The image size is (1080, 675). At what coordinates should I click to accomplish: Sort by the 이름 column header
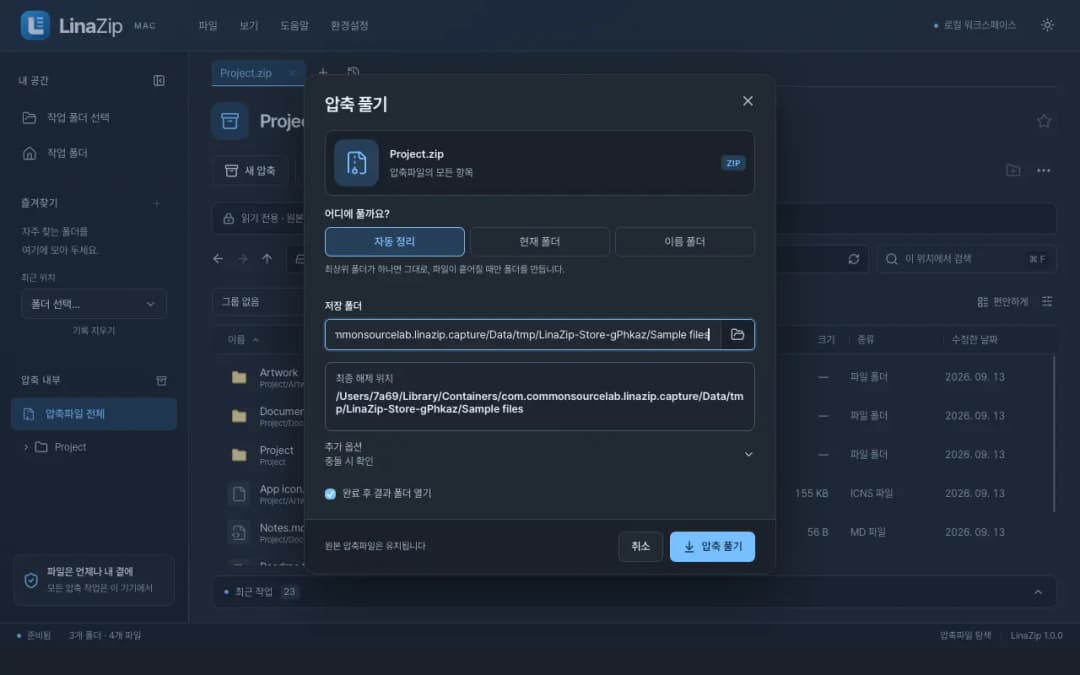[x=242, y=340]
